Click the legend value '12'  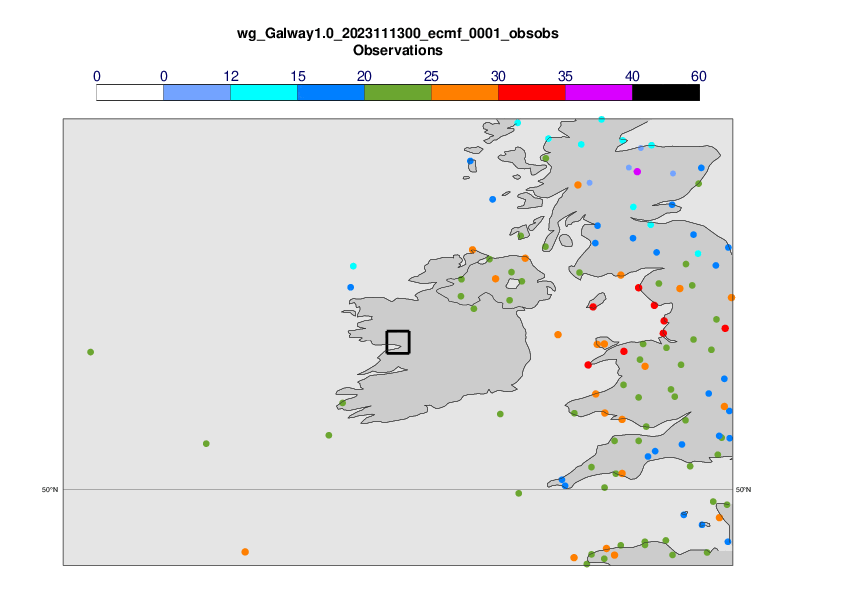[x=231, y=76]
